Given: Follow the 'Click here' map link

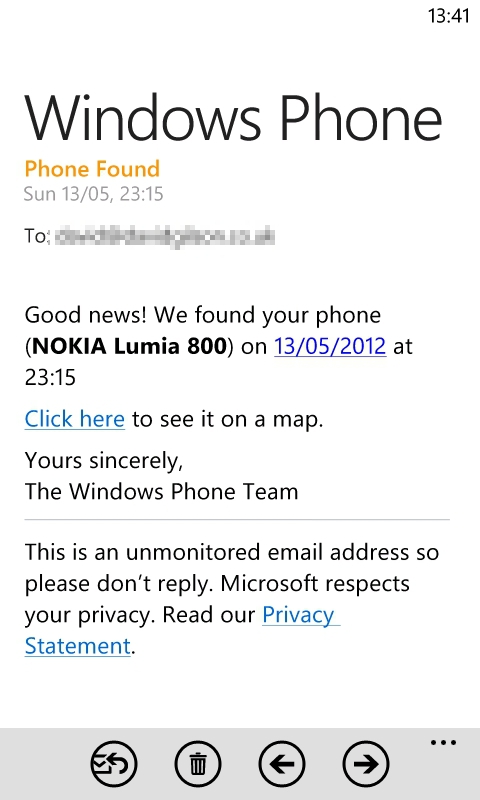Looking at the screenshot, I should tap(74, 419).
